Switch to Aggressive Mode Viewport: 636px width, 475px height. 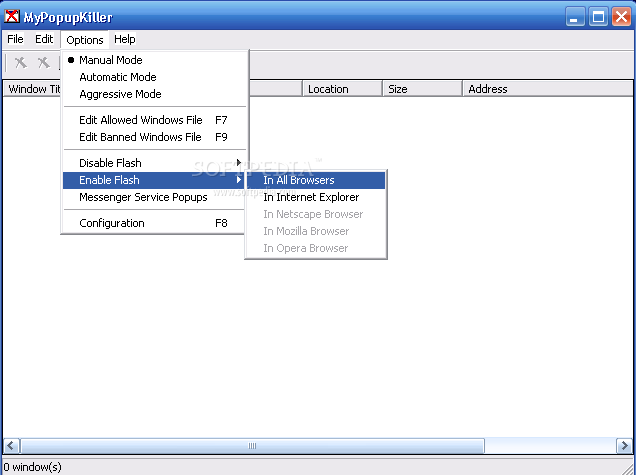155,94
